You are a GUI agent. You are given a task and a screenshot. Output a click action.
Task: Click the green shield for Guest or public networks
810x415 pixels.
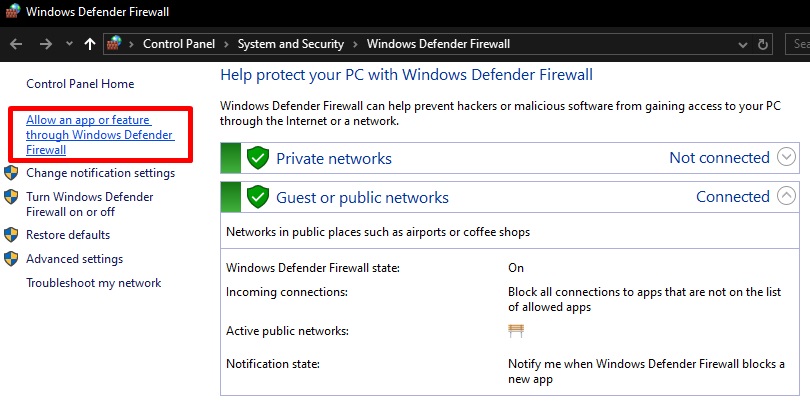258,197
